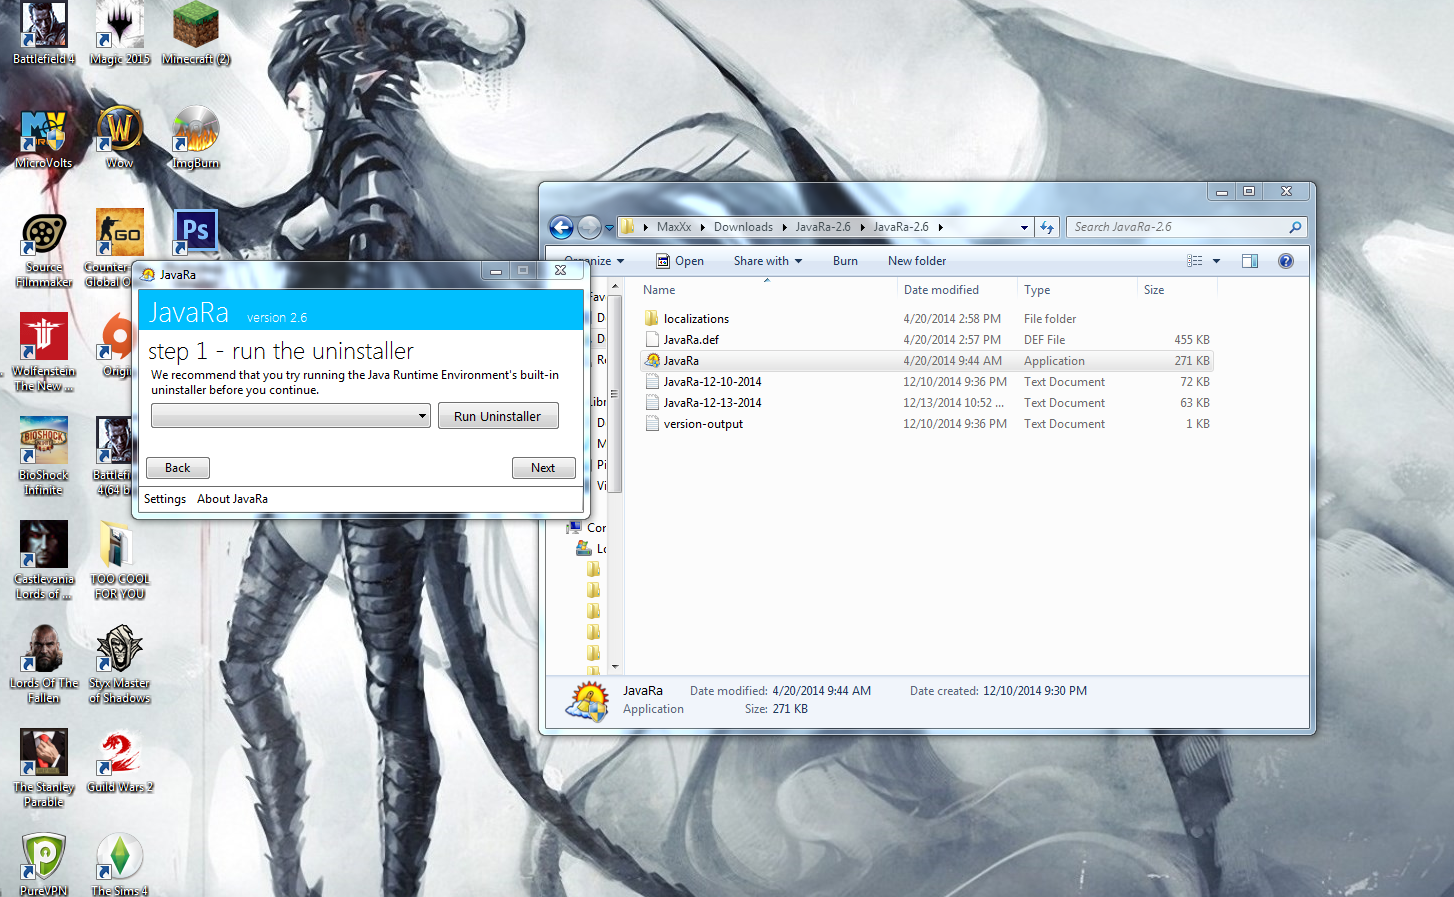The height and width of the screenshot is (897, 1454).
Task: Open the recent pages dropdown arrow
Action: click(x=609, y=228)
